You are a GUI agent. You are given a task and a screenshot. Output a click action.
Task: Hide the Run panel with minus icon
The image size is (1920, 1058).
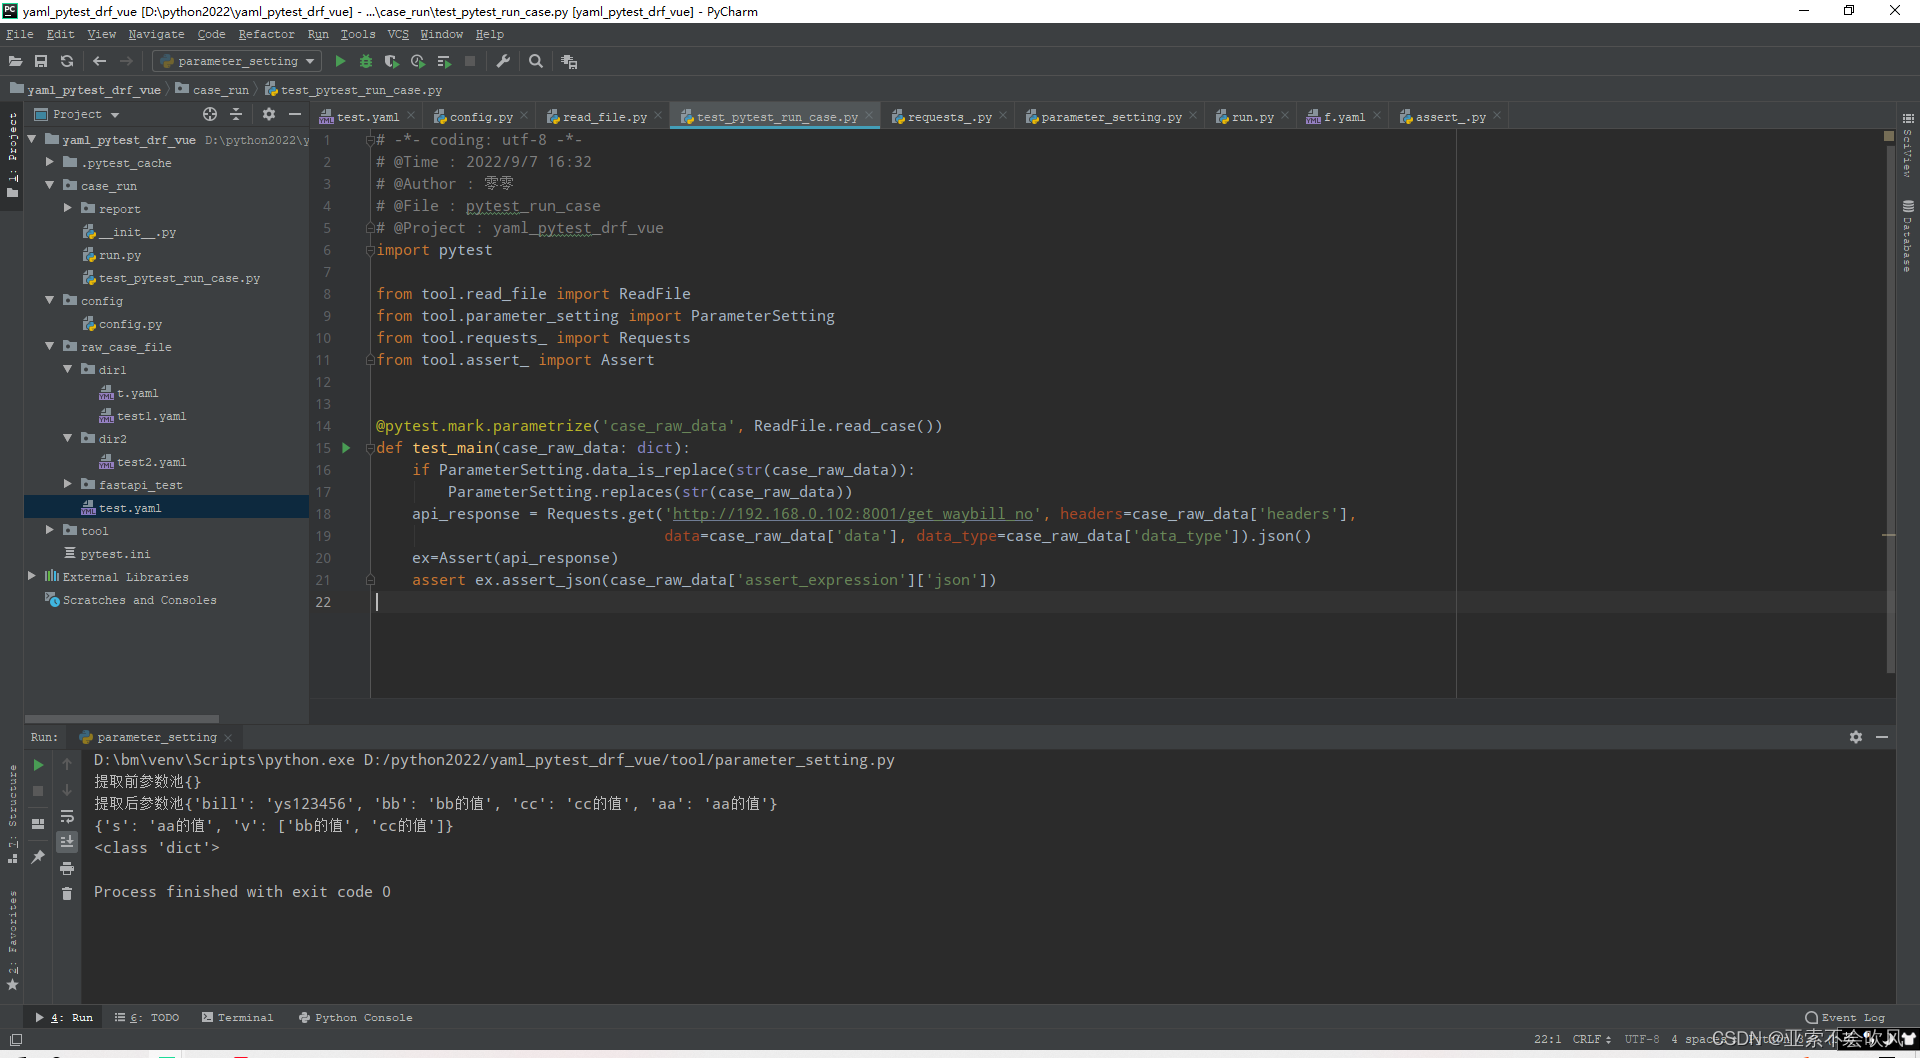coord(1882,737)
